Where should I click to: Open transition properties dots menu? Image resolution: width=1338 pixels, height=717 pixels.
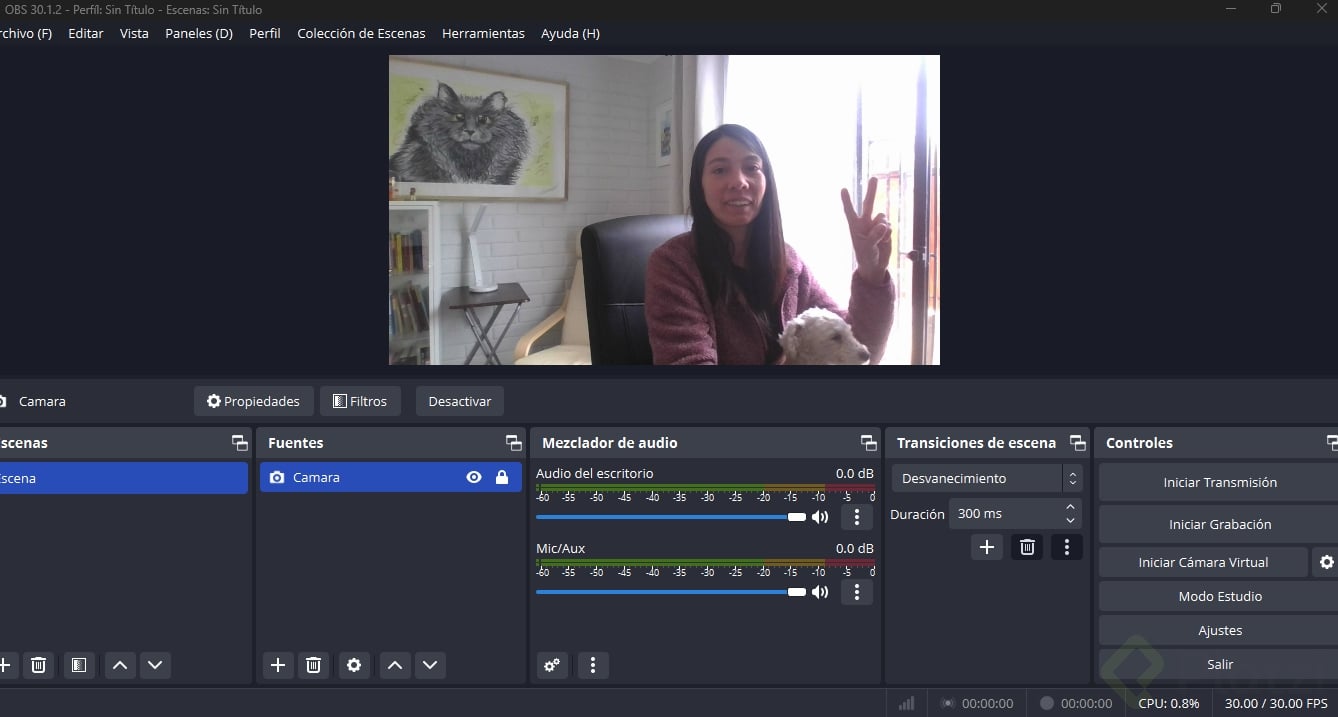1067,547
